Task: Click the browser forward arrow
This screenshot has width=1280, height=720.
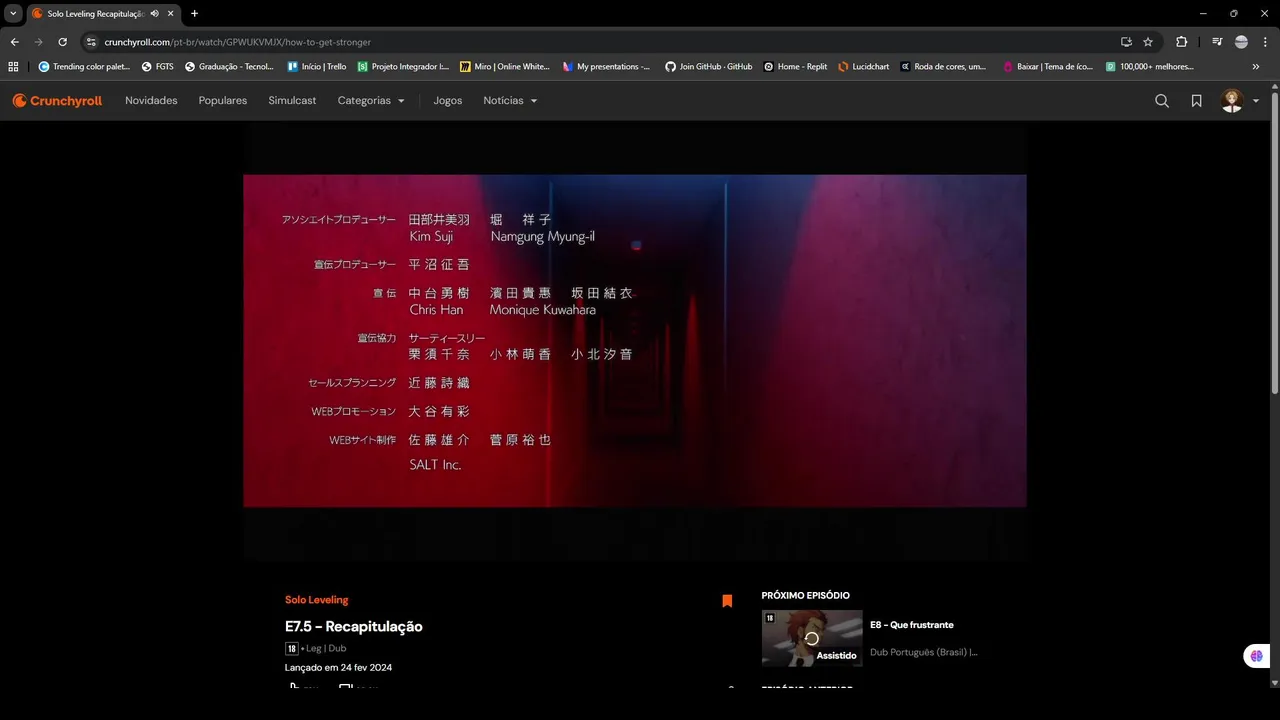Action: tap(38, 42)
